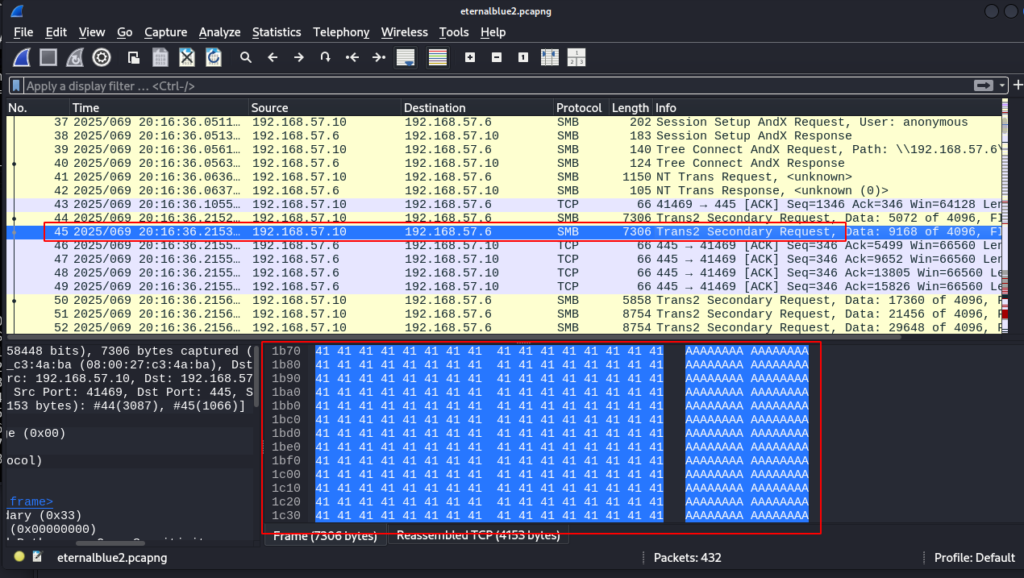Save this capture file icon
This screenshot has width=1024, height=578.
pos(160,57)
